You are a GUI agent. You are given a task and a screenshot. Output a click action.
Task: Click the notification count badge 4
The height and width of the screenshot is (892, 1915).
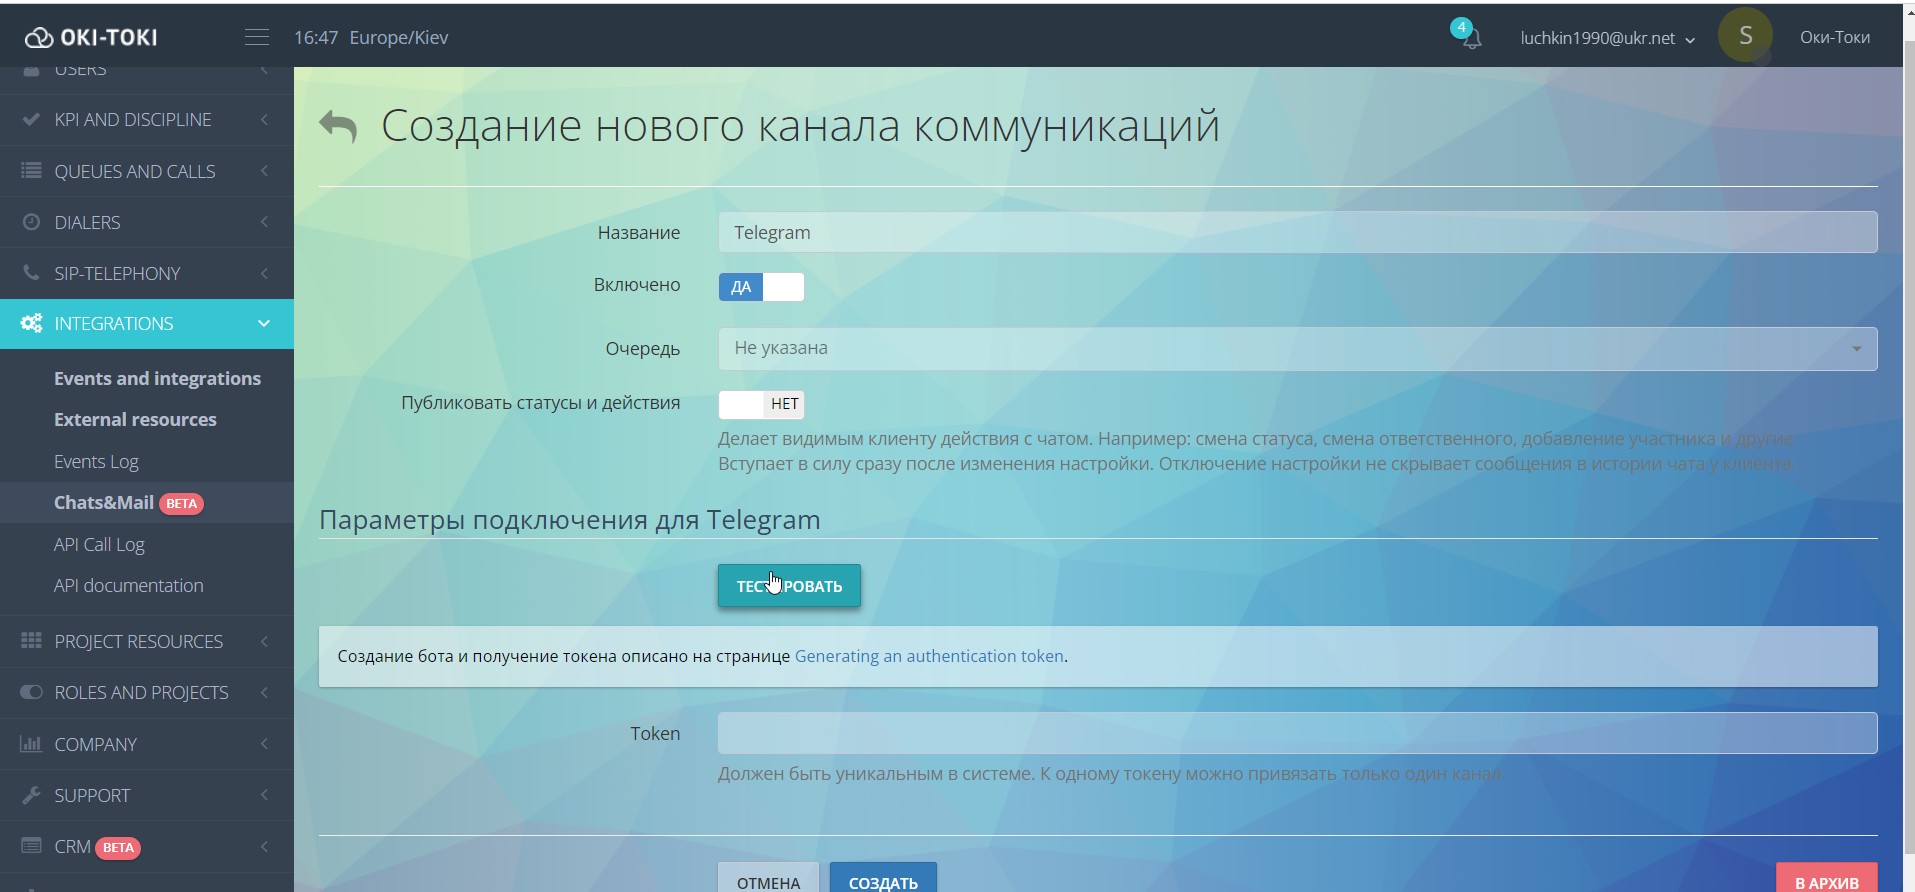tap(1461, 27)
